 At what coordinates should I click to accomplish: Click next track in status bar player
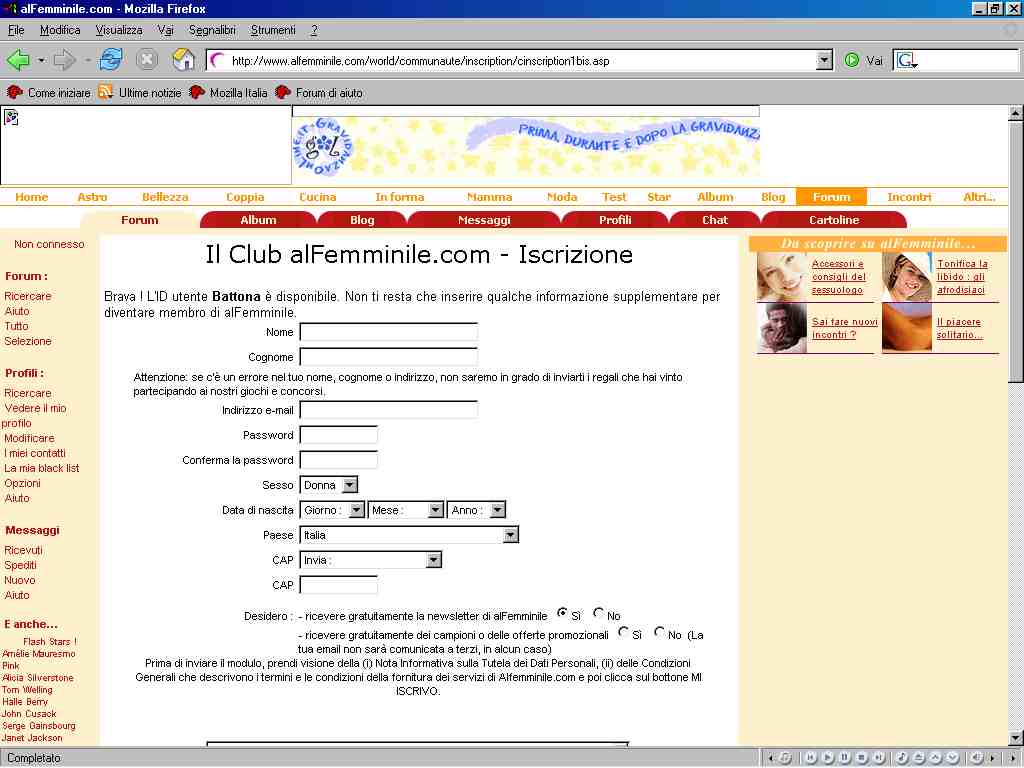(x=878, y=758)
